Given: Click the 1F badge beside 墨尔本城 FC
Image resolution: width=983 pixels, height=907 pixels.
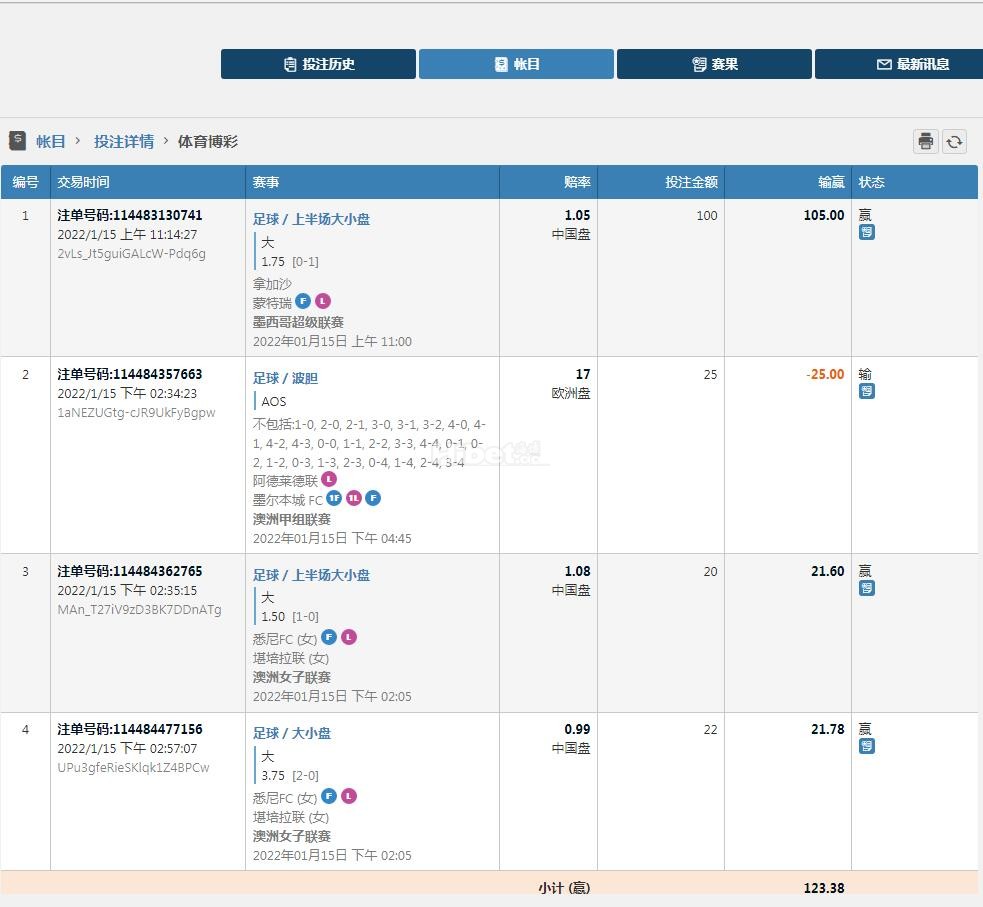Looking at the screenshot, I should click(x=334, y=498).
